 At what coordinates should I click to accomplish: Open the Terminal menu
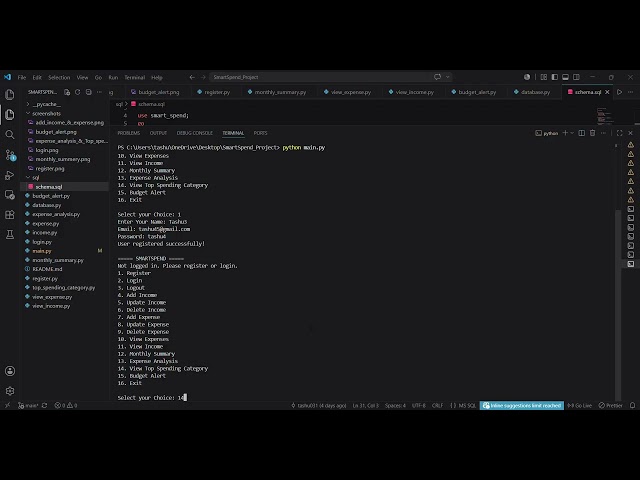click(135, 77)
